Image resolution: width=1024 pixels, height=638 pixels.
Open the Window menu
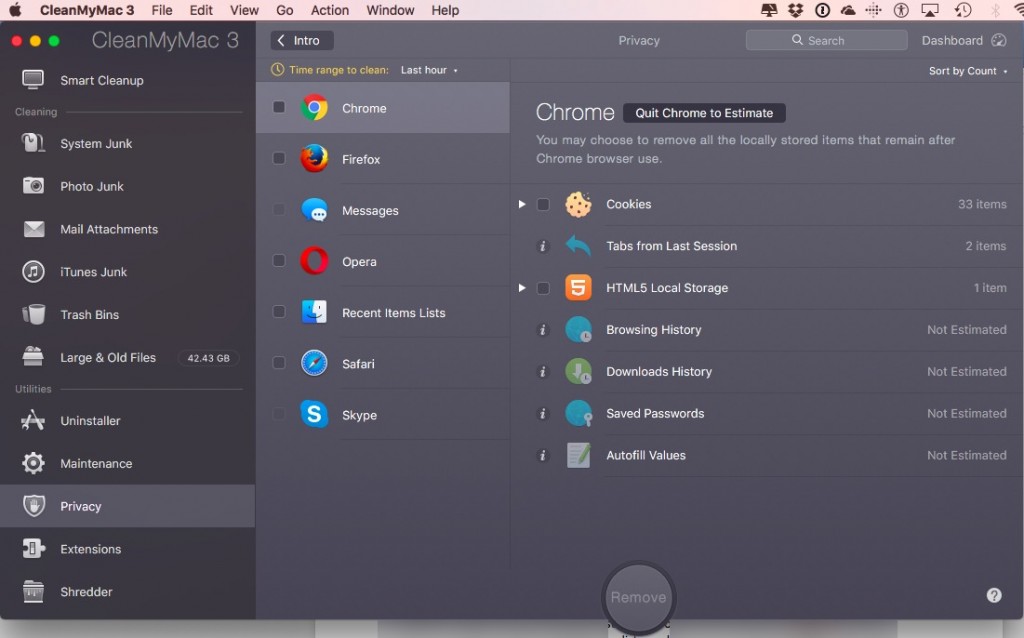[391, 10]
